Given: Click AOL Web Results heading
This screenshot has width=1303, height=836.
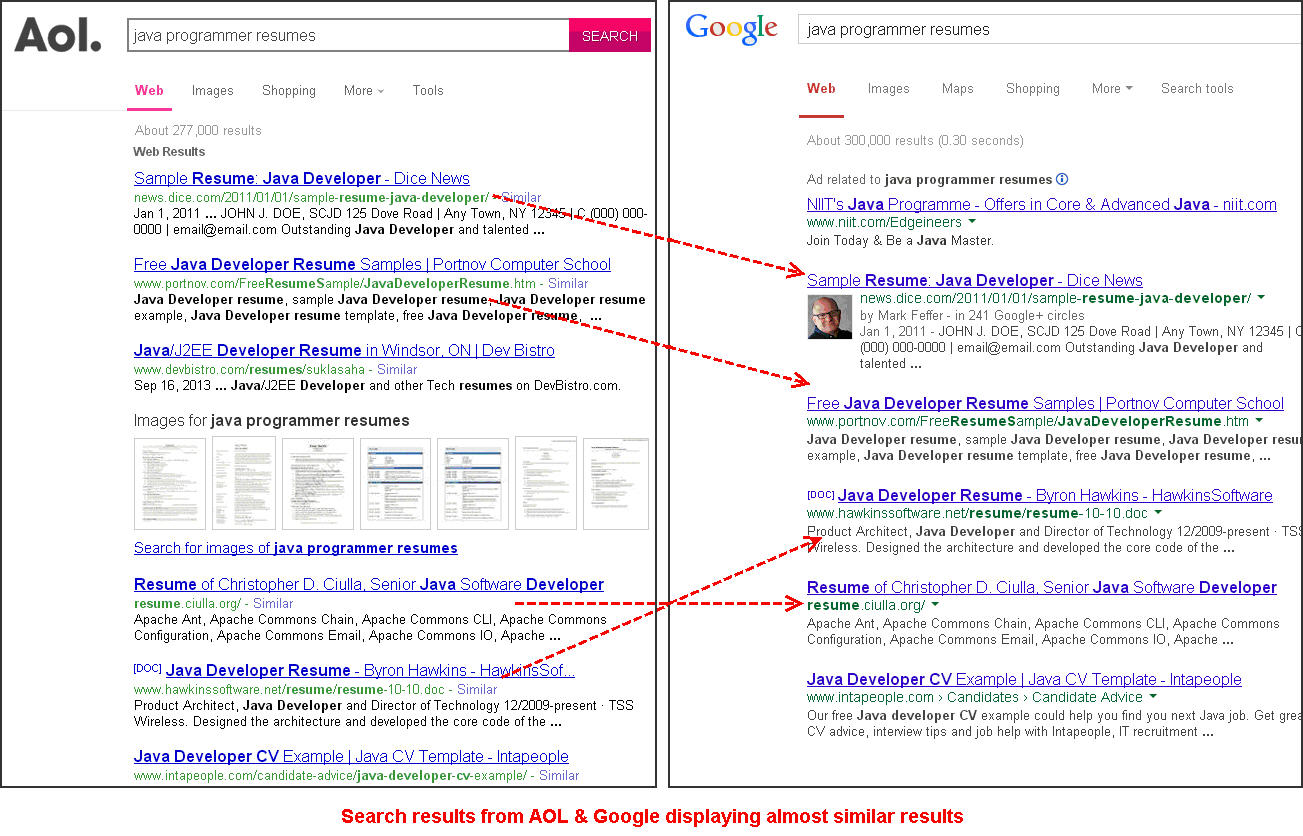Looking at the screenshot, I should pyautogui.click(x=169, y=152).
